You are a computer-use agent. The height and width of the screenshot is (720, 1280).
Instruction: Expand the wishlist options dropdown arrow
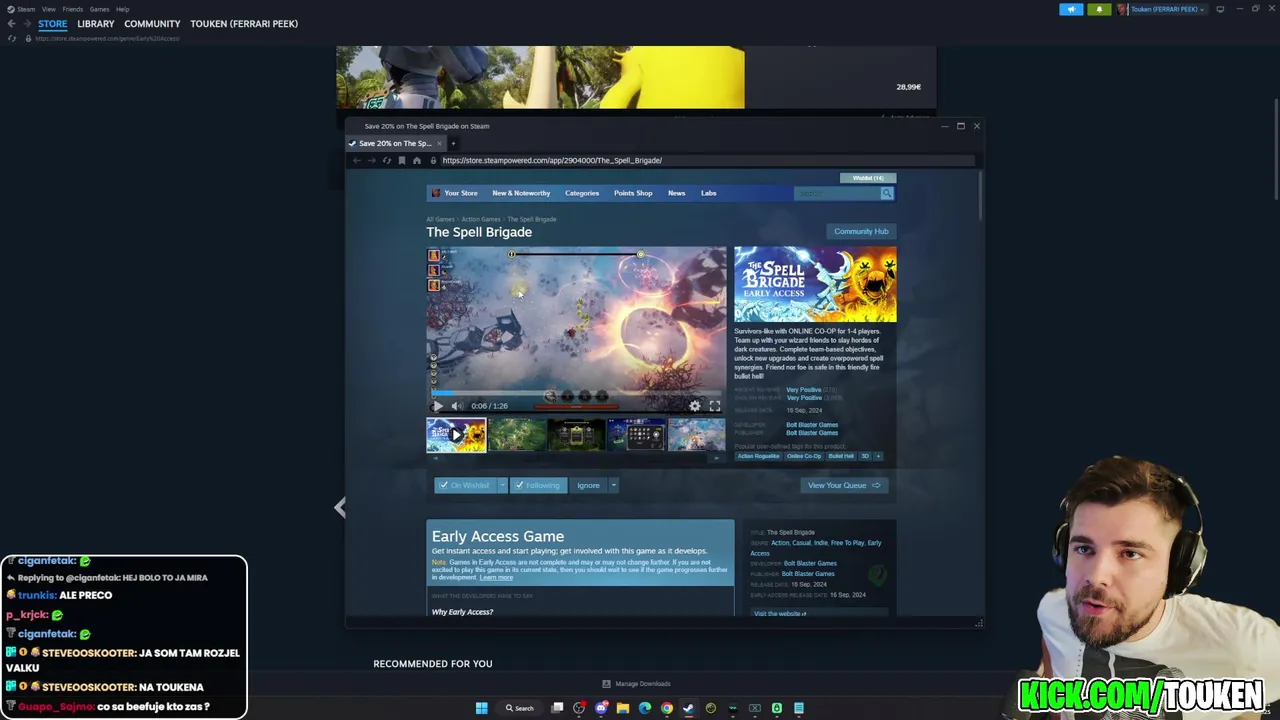click(x=502, y=485)
